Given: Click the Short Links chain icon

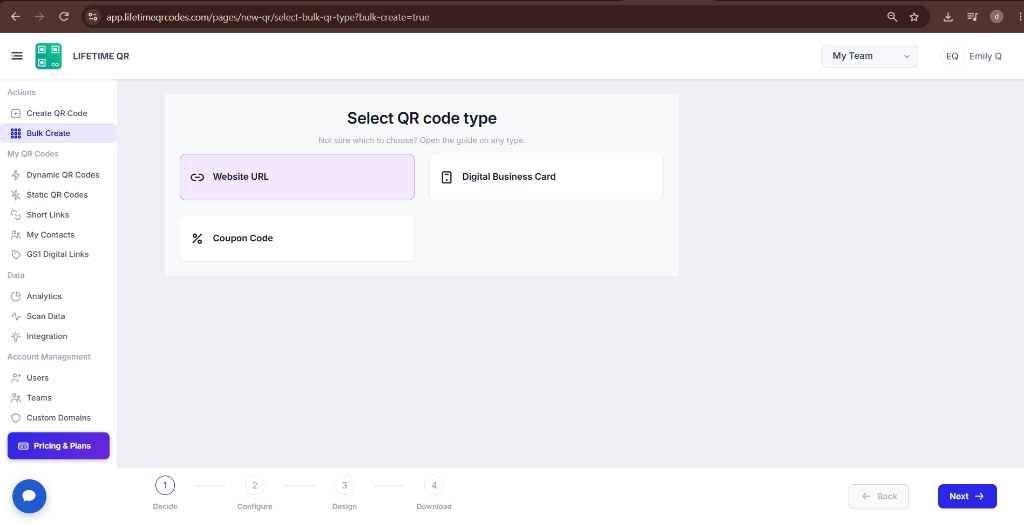Looking at the screenshot, I should click(x=16, y=215).
